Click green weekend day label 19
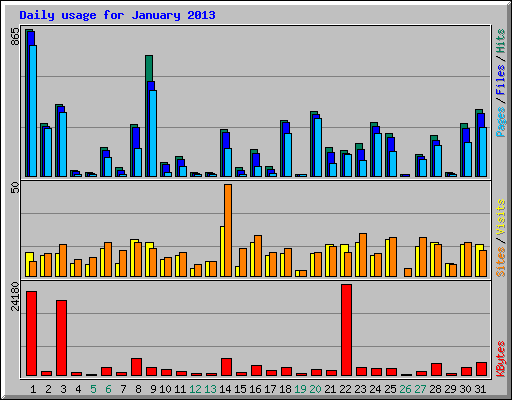The height and width of the screenshot is (400, 512). [300, 389]
